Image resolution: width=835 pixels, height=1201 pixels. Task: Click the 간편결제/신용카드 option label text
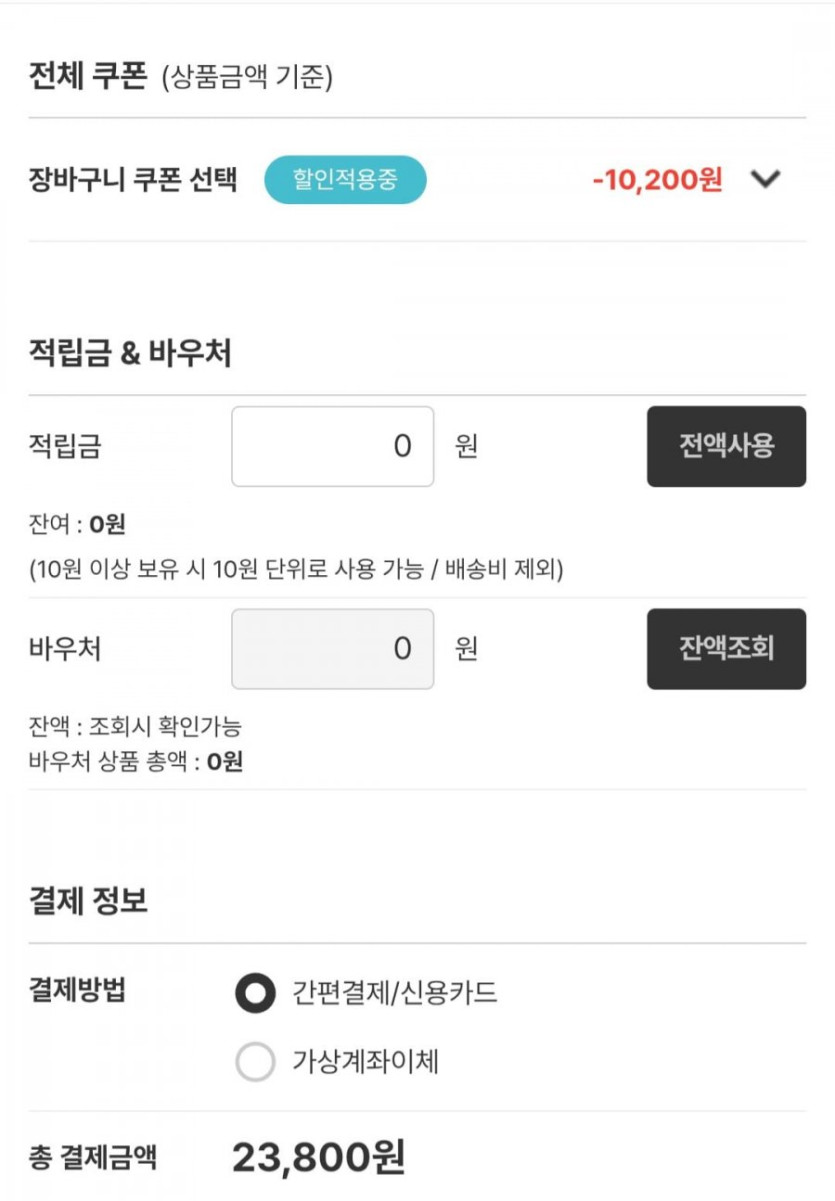[x=395, y=994]
